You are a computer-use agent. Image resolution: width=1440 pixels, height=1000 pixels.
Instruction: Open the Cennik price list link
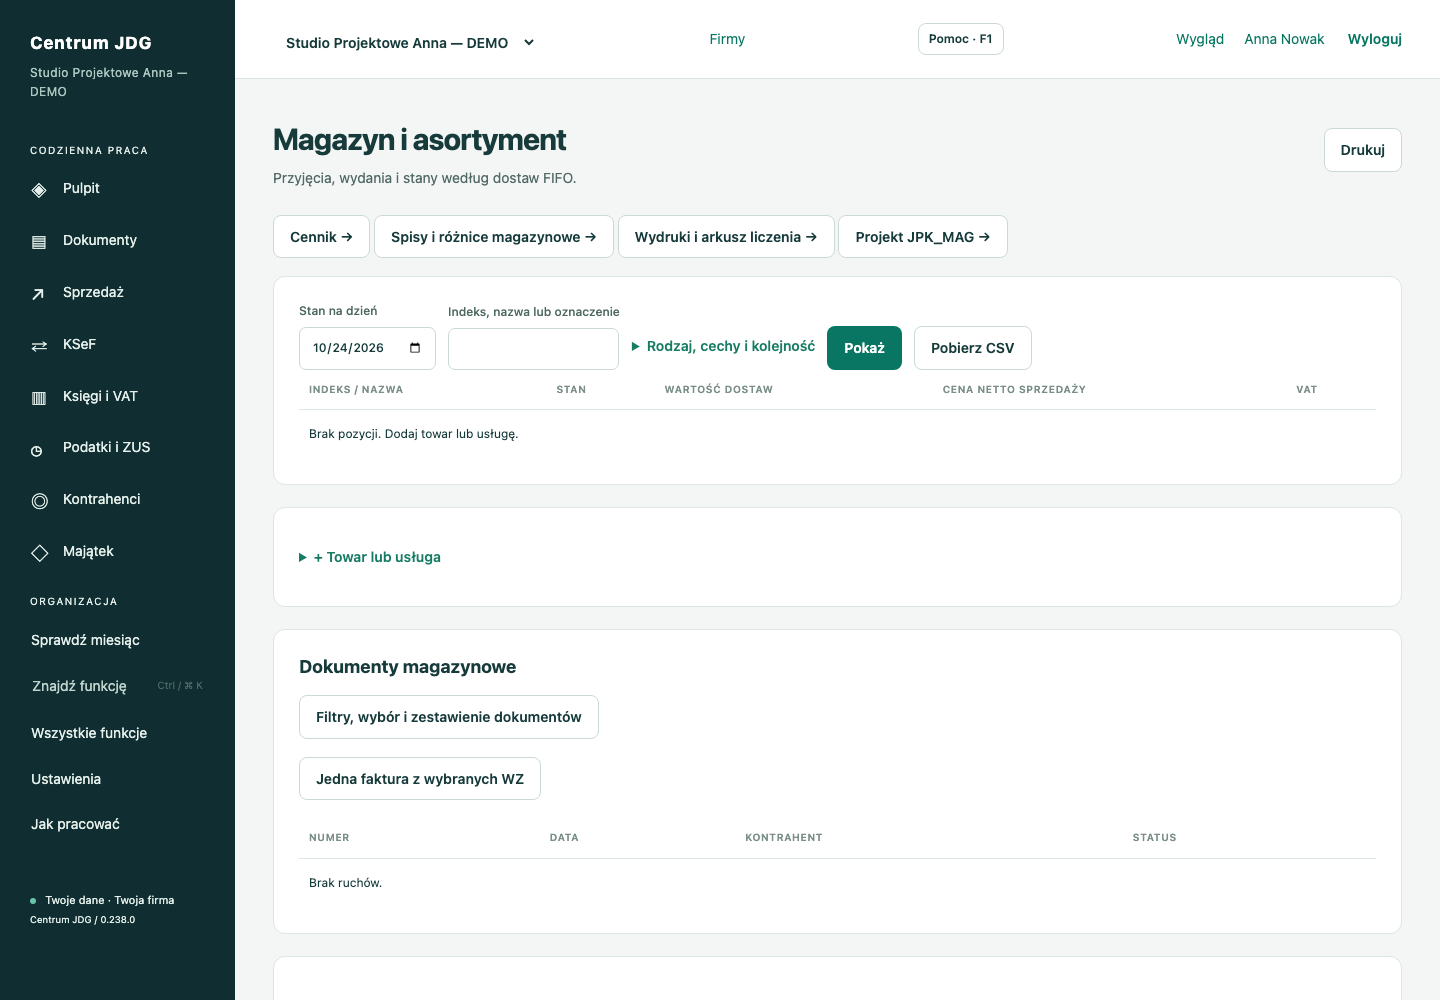321,237
